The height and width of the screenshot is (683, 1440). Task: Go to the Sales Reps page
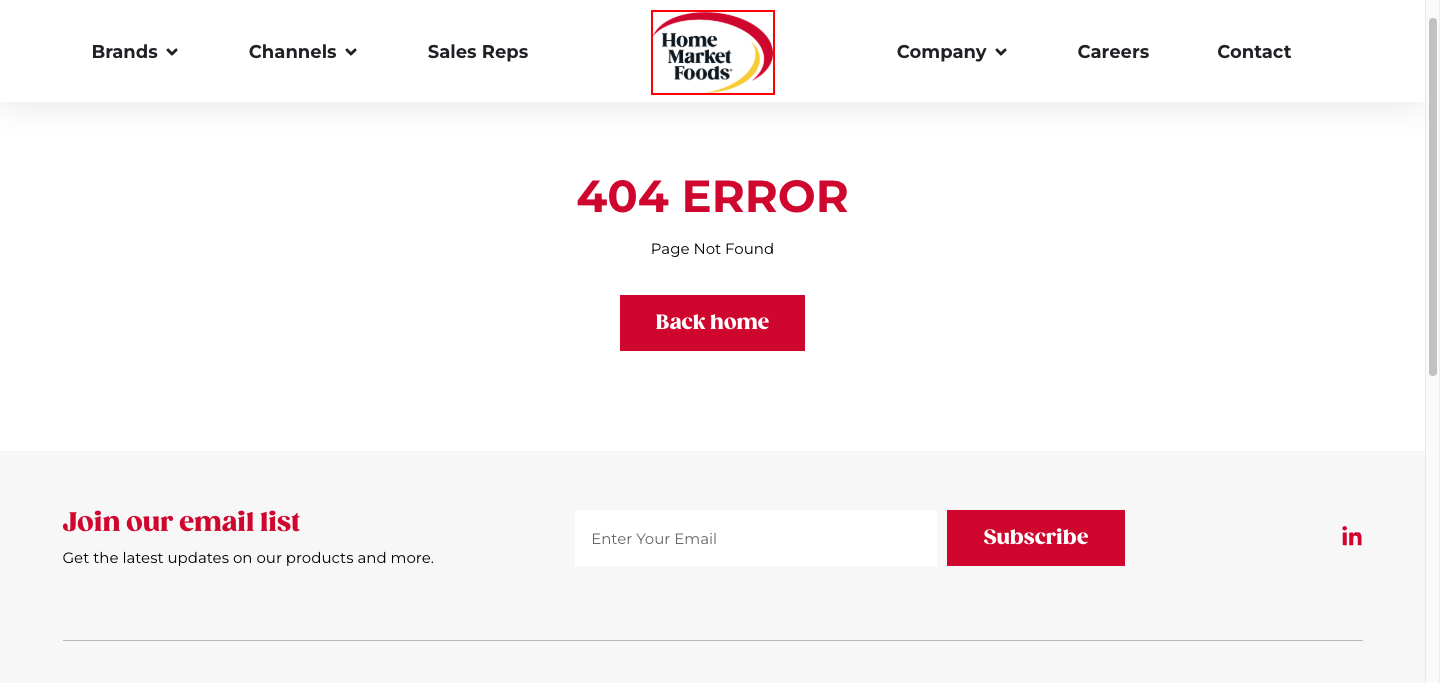478,52
